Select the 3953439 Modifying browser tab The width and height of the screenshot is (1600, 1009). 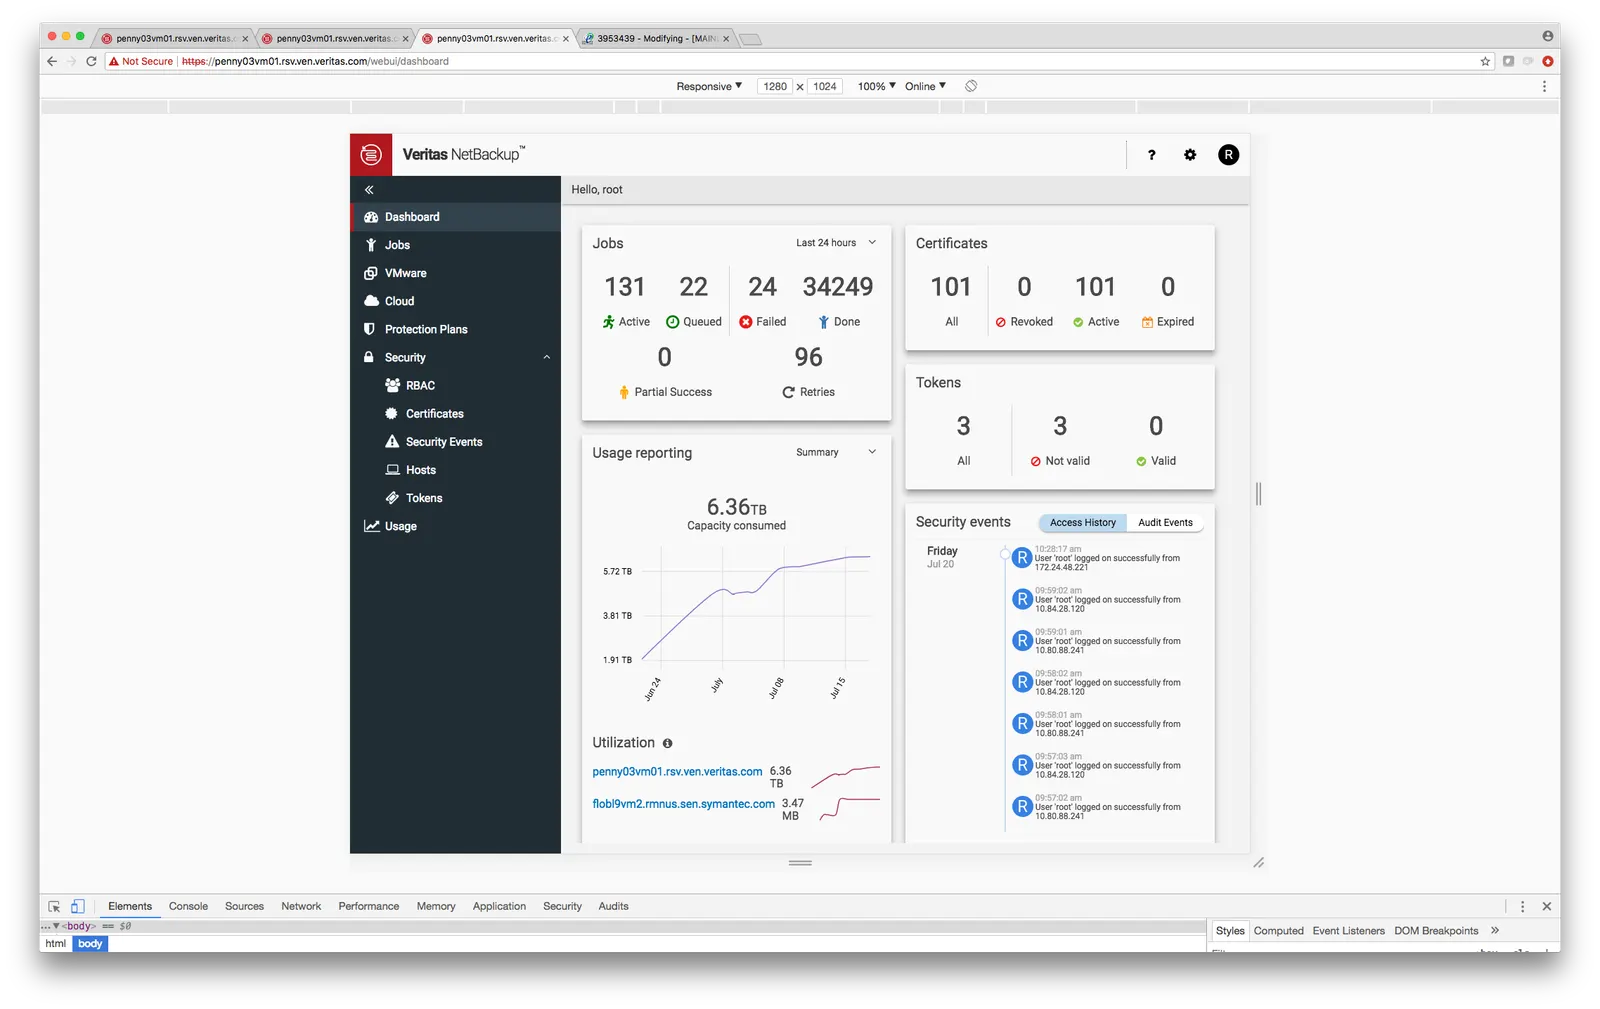click(x=657, y=38)
